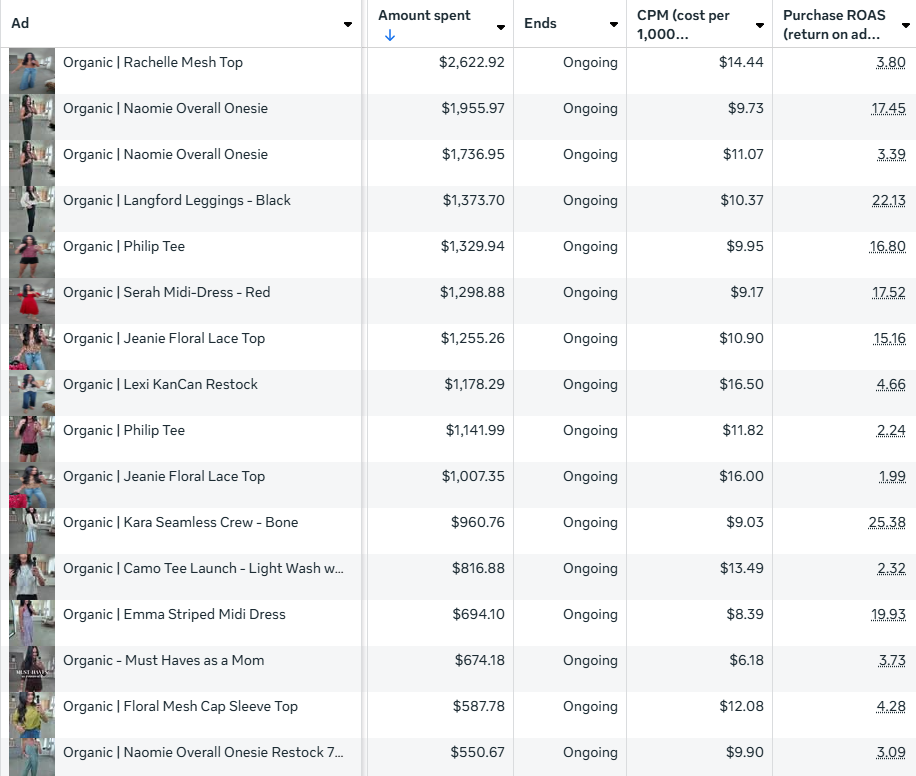The width and height of the screenshot is (916, 776).
Task: Open the Ends column dropdown arrow
Action: 614,24
